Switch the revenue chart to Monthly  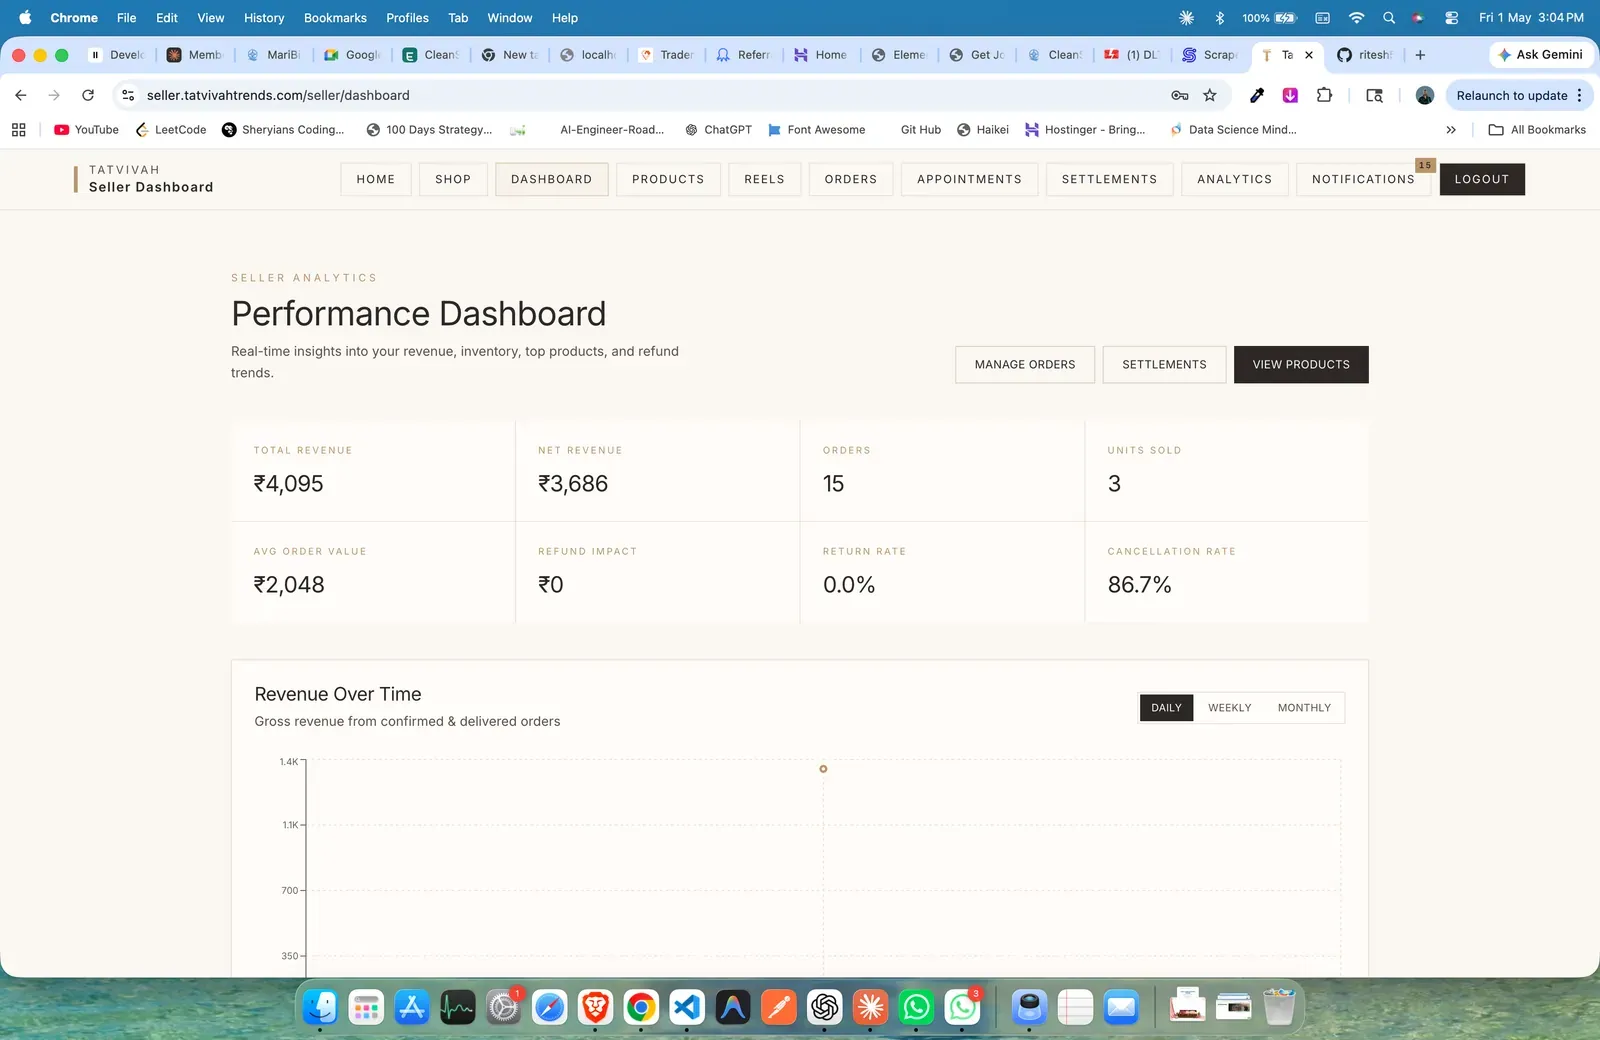1304,708
